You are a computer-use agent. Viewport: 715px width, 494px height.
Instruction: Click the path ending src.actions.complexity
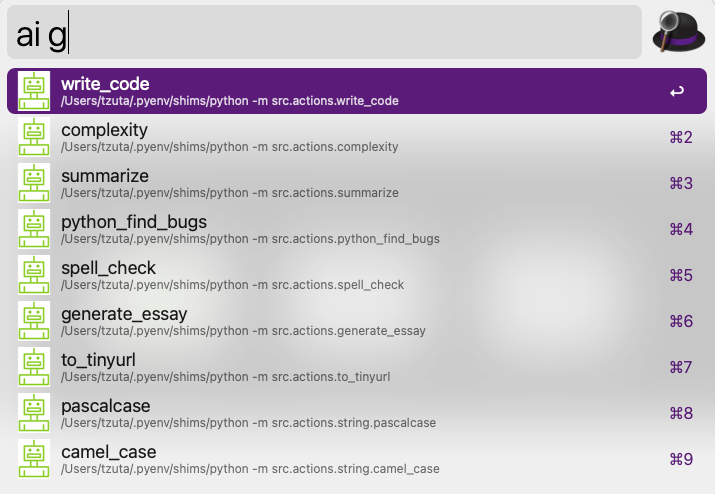click(x=230, y=147)
